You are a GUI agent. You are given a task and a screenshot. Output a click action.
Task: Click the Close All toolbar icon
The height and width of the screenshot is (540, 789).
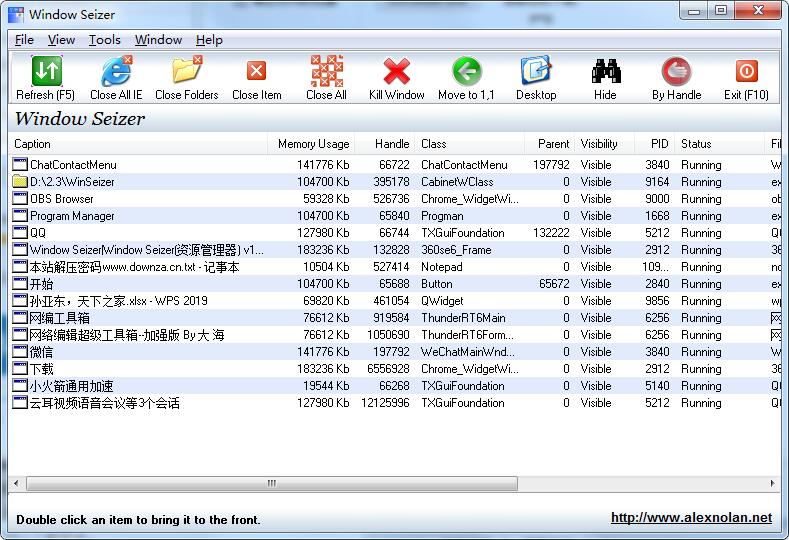327,70
